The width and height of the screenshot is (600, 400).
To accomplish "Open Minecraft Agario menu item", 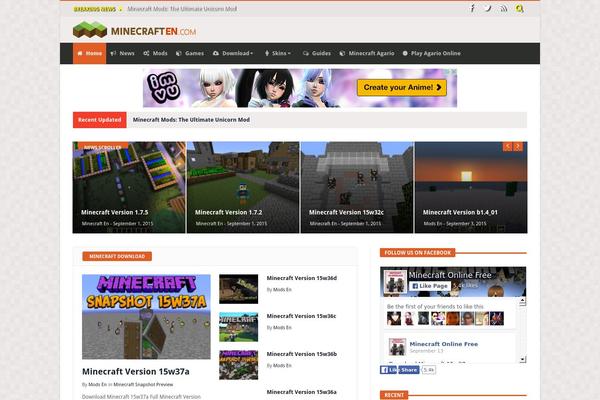I will [x=367, y=53].
